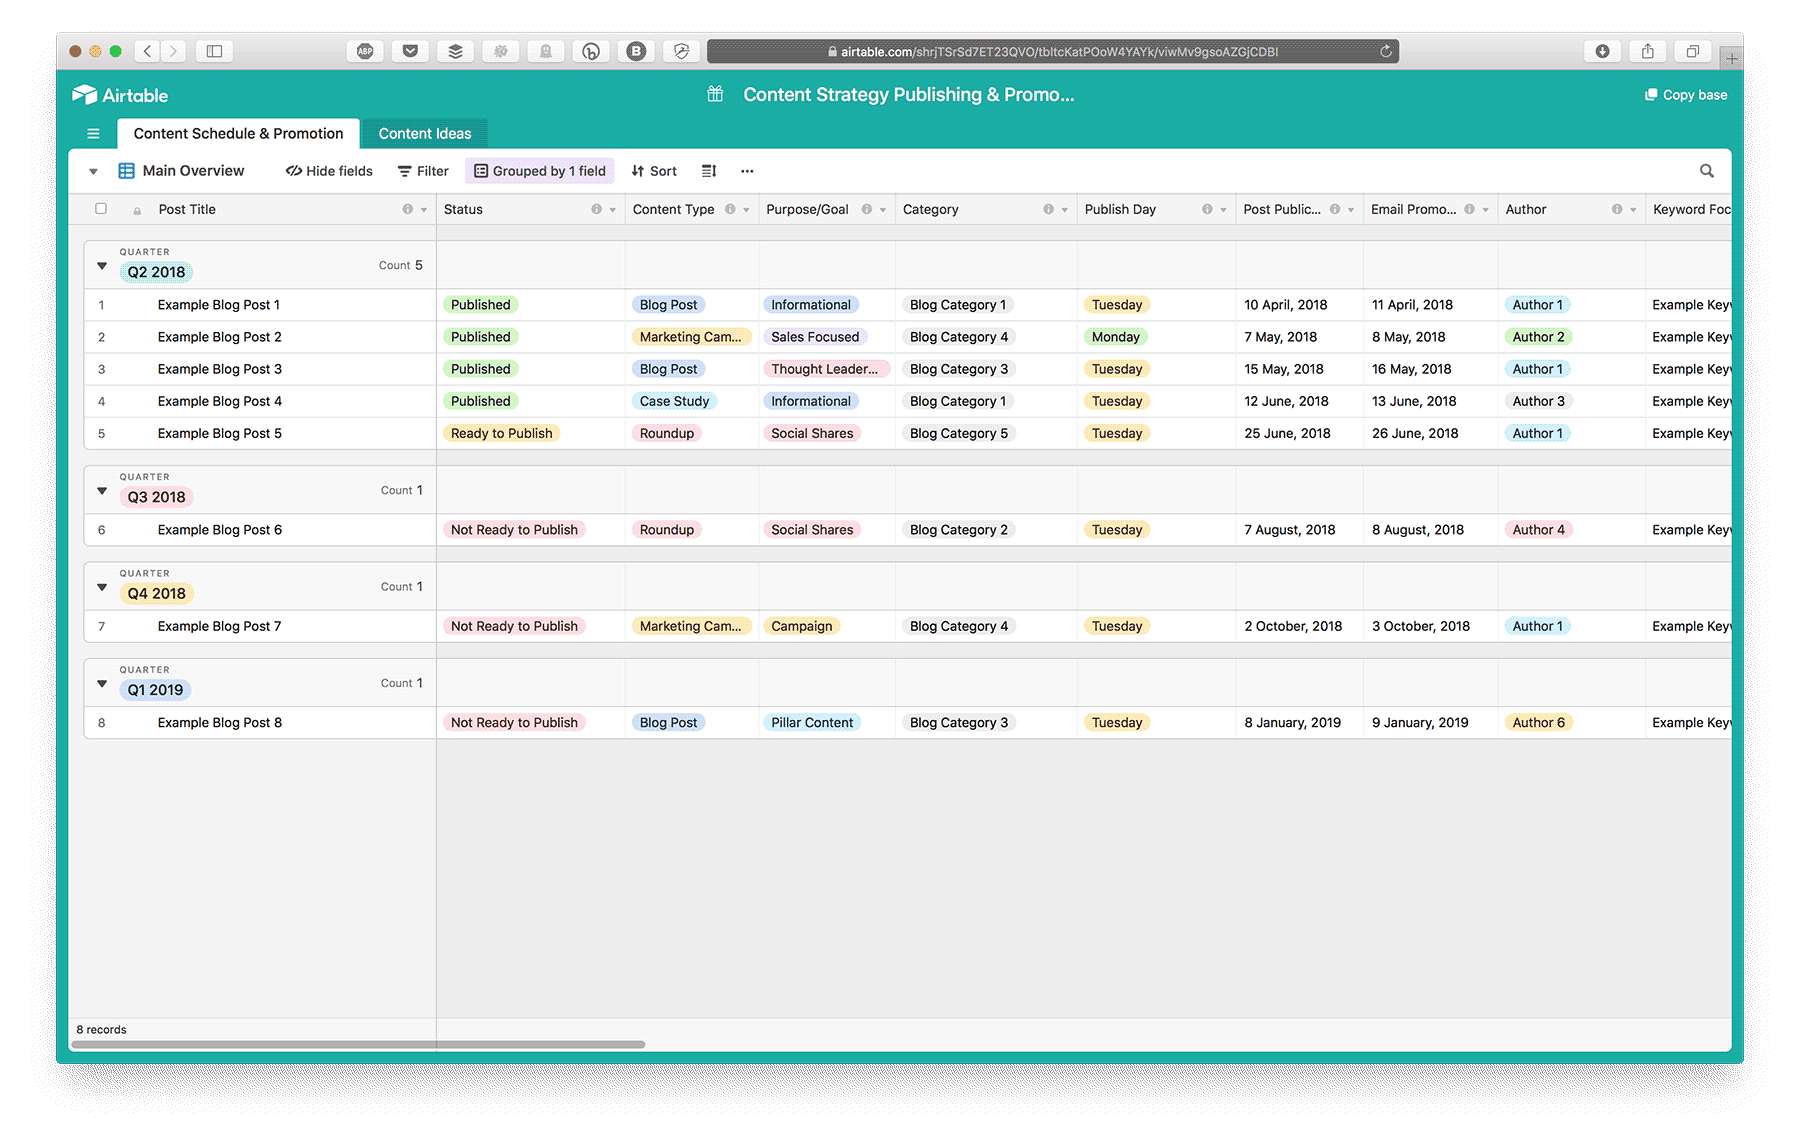Select the cell "Blog Category 5"
The image size is (1800, 1144).
[x=986, y=433]
